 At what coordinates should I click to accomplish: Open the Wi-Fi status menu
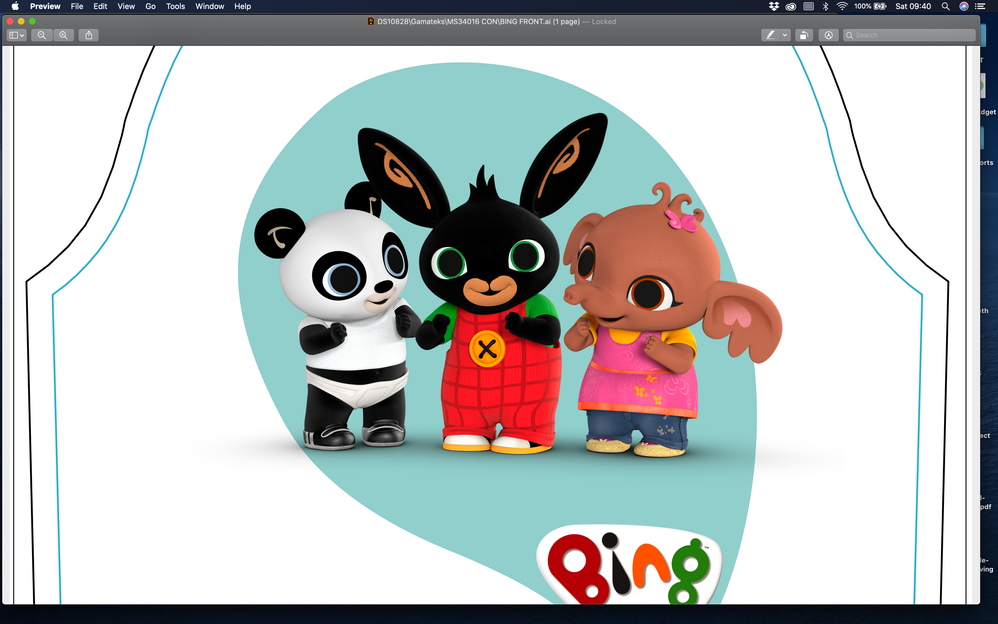842,6
